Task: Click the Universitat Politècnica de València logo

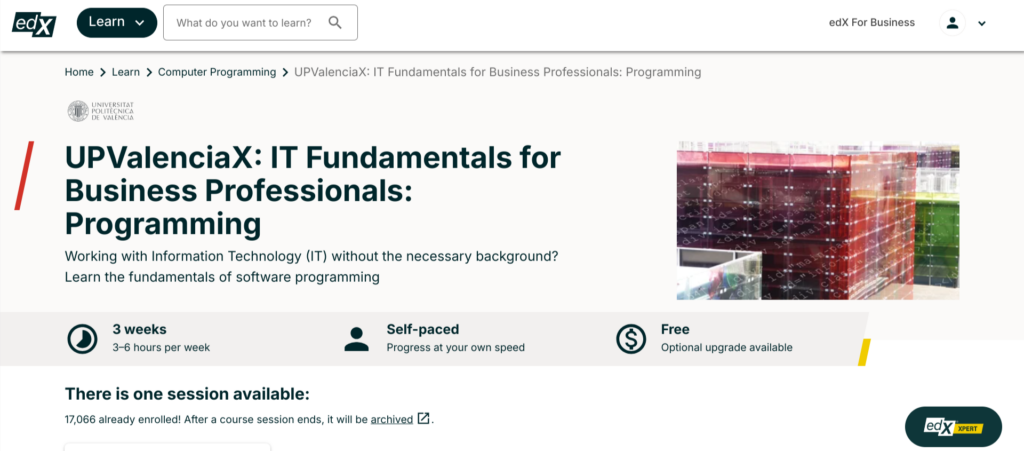Action: [x=100, y=111]
